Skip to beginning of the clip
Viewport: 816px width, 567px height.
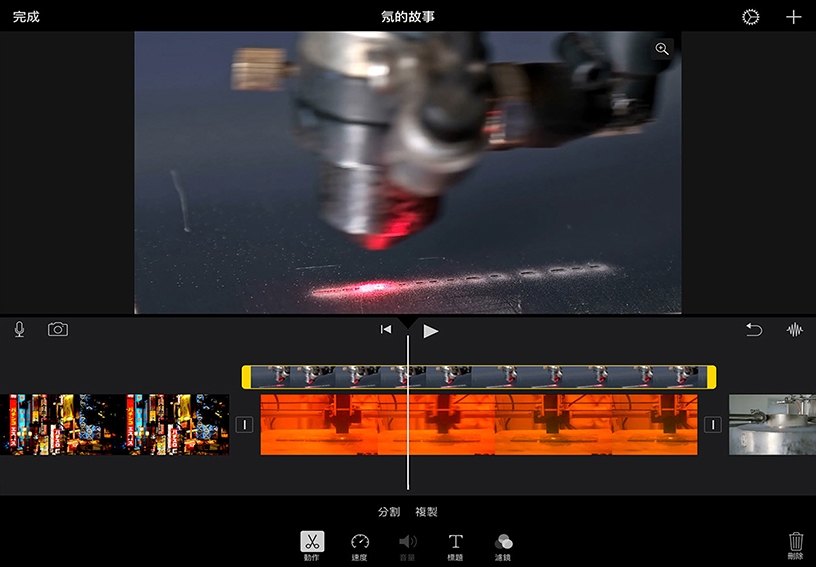[x=385, y=330]
